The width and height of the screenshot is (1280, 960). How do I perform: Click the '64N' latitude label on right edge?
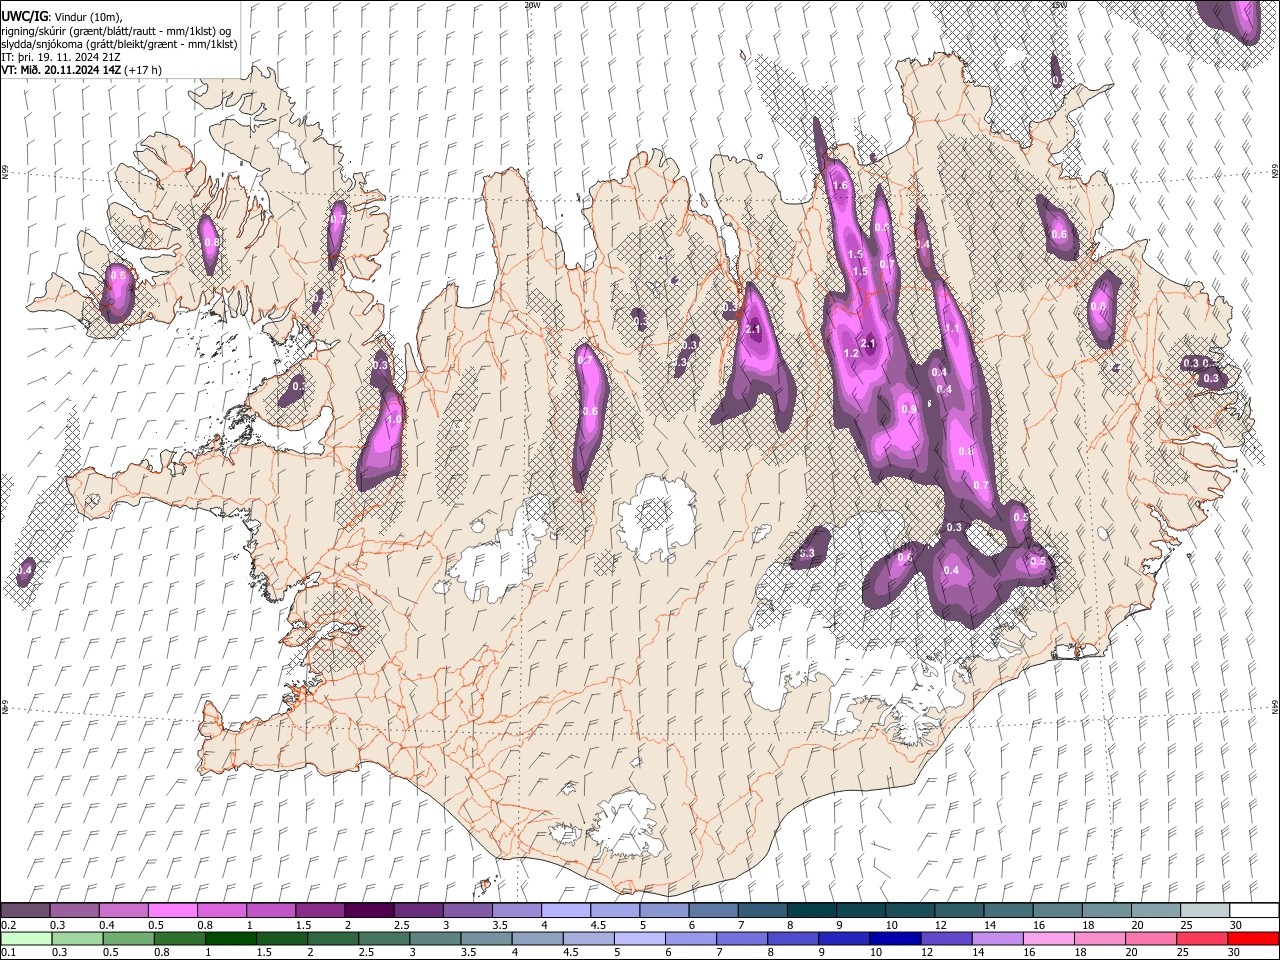1275,706
